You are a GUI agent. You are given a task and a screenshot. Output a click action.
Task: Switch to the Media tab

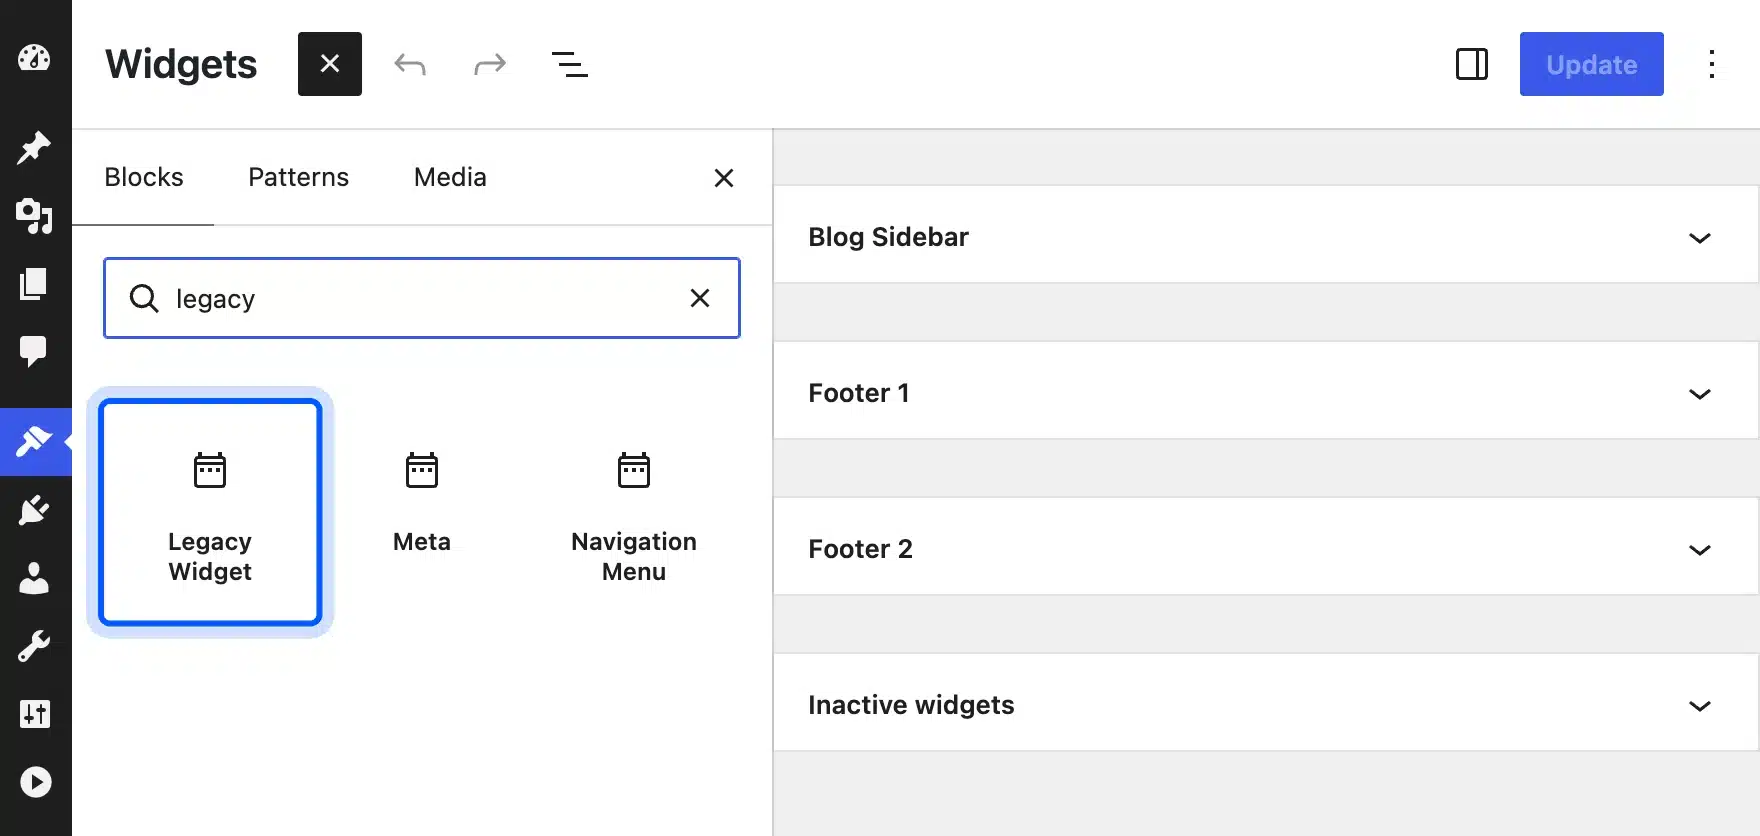pyautogui.click(x=450, y=177)
